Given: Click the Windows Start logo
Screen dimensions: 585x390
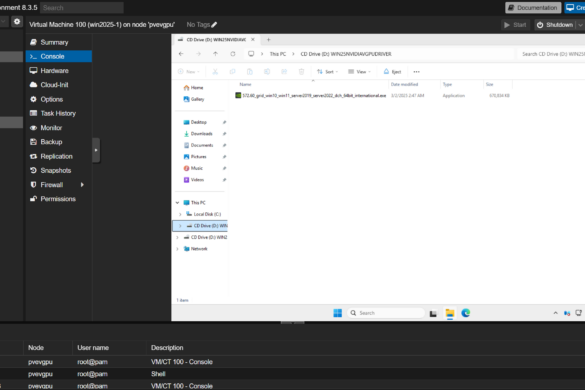Looking at the screenshot, I should tap(338, 313).
